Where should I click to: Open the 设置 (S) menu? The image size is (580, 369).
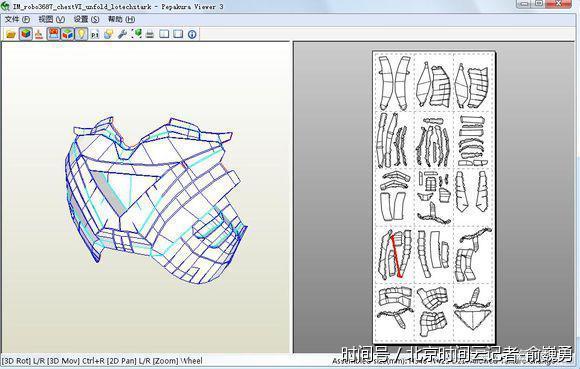point(86,19)
